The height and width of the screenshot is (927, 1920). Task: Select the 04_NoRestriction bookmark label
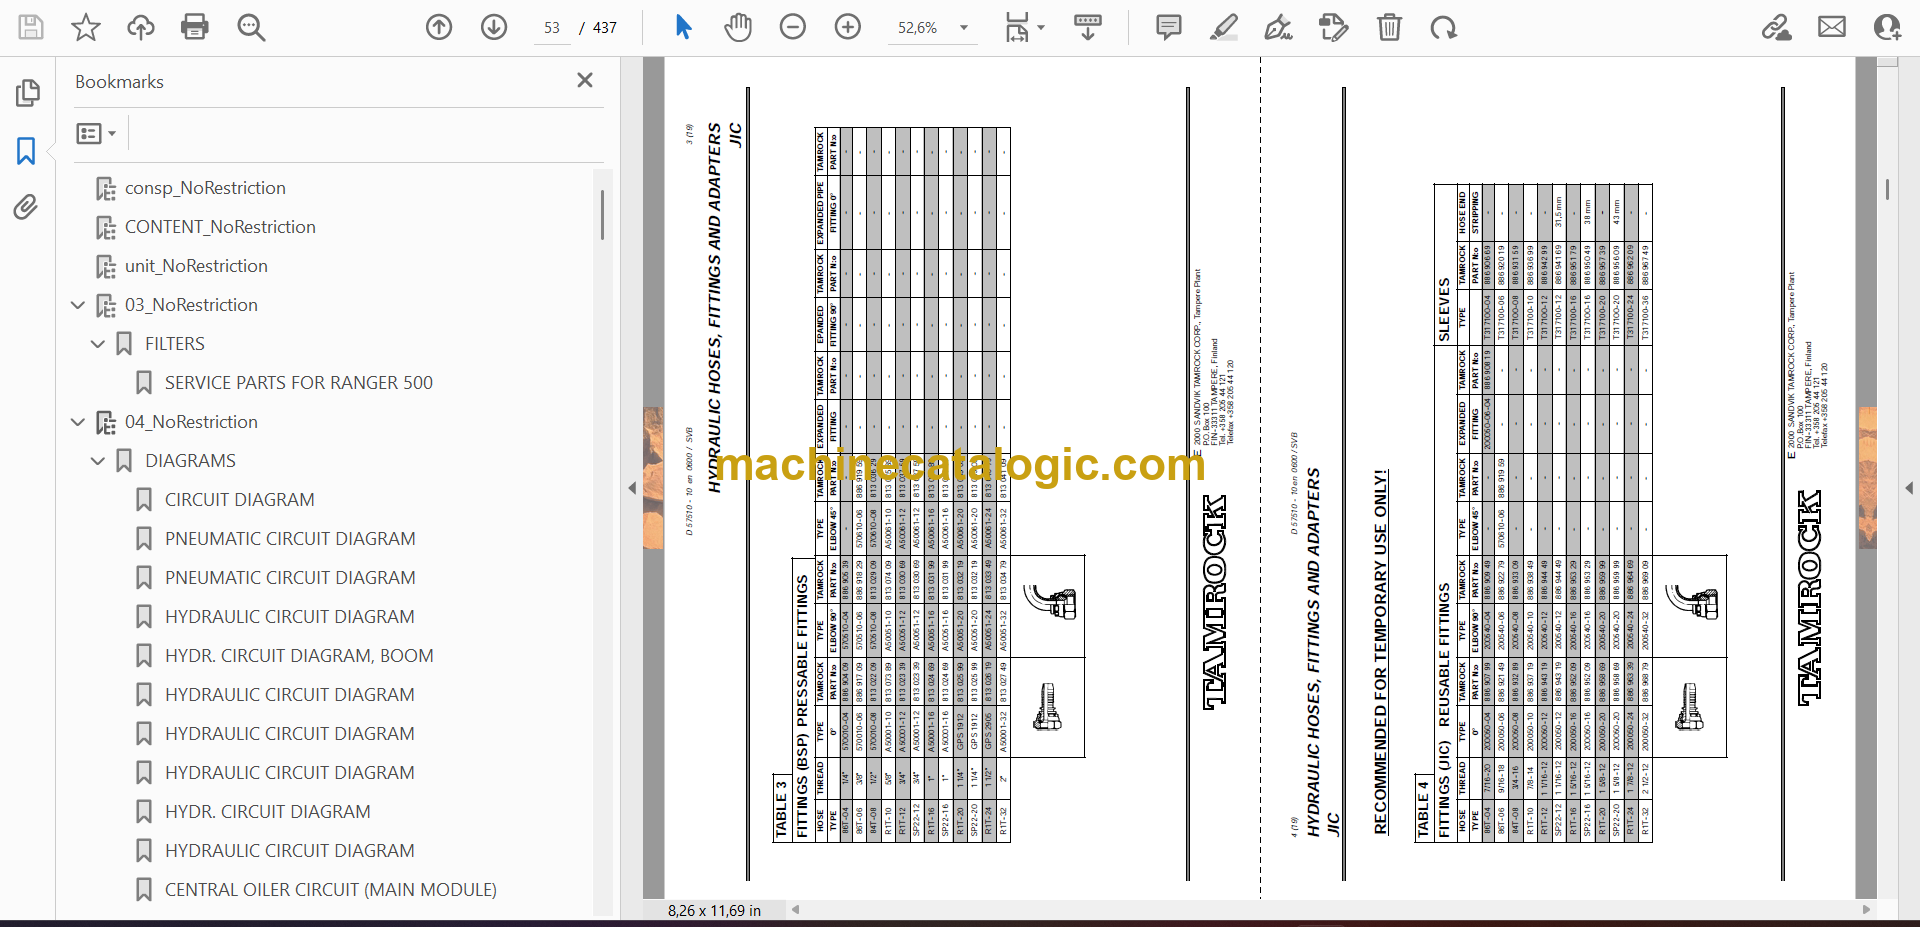pyautogui.click(x=191, y=422)
